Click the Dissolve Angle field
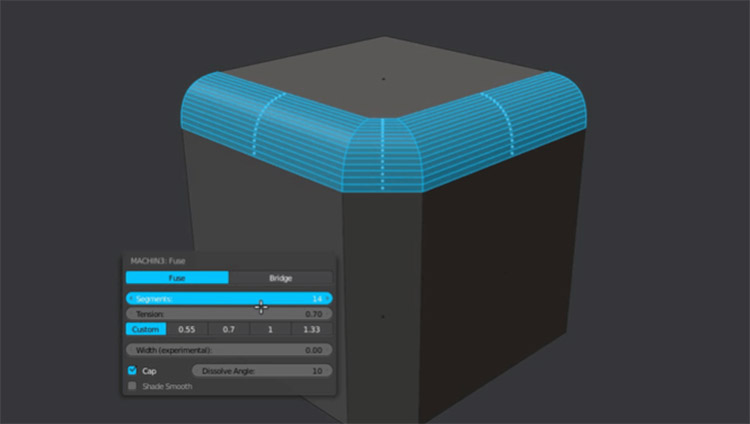 (261, 370)
